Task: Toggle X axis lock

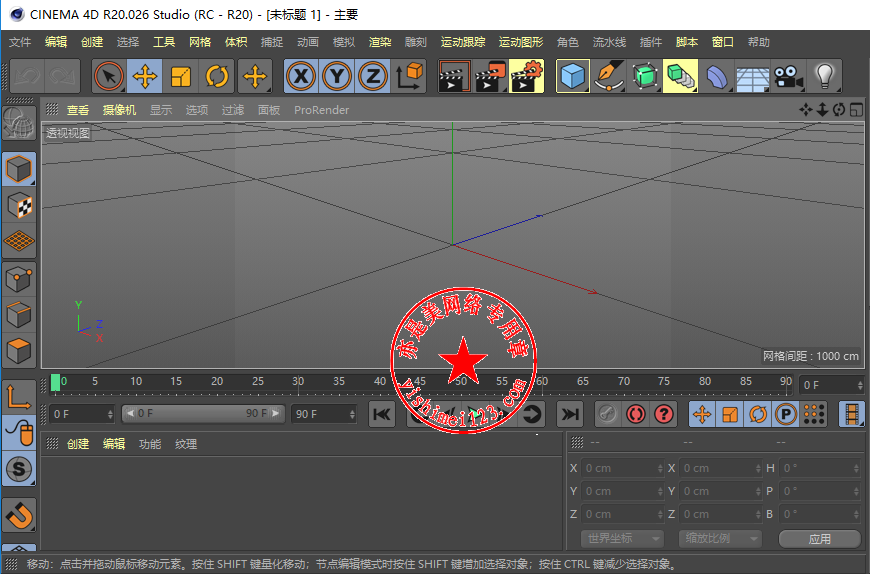Action: (301, 76)
